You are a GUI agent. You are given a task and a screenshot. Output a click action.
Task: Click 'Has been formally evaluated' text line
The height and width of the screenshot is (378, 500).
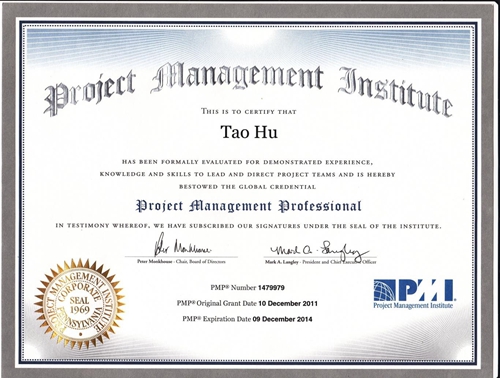pos(247,162)
